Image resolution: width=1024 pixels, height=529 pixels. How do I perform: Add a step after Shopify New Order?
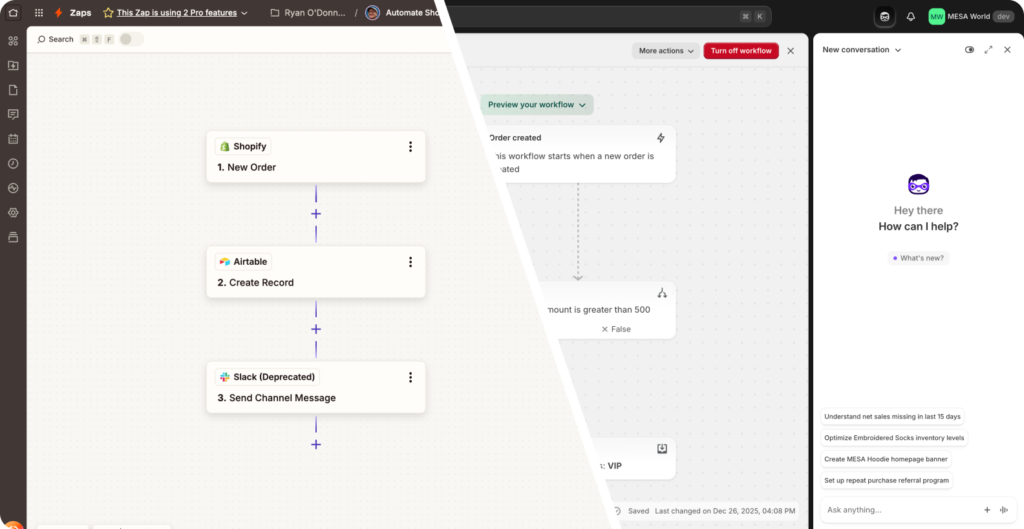[x=316, y=214]
